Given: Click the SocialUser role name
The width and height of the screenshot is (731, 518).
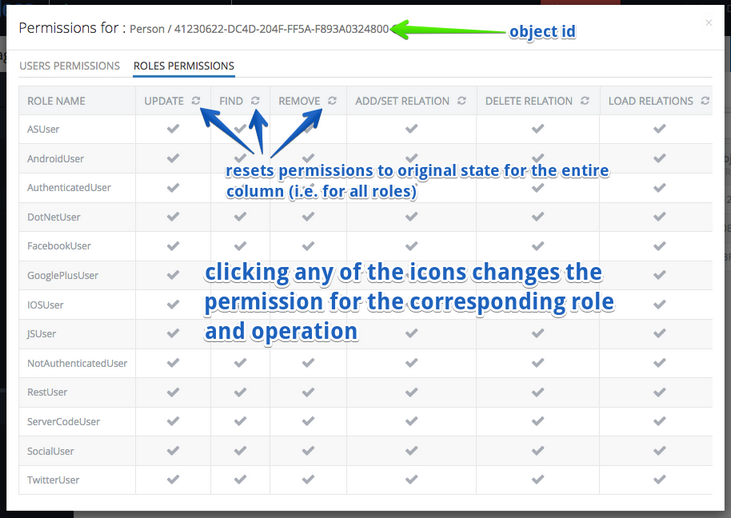Looking at the screenshot, I should pos(50,451).
